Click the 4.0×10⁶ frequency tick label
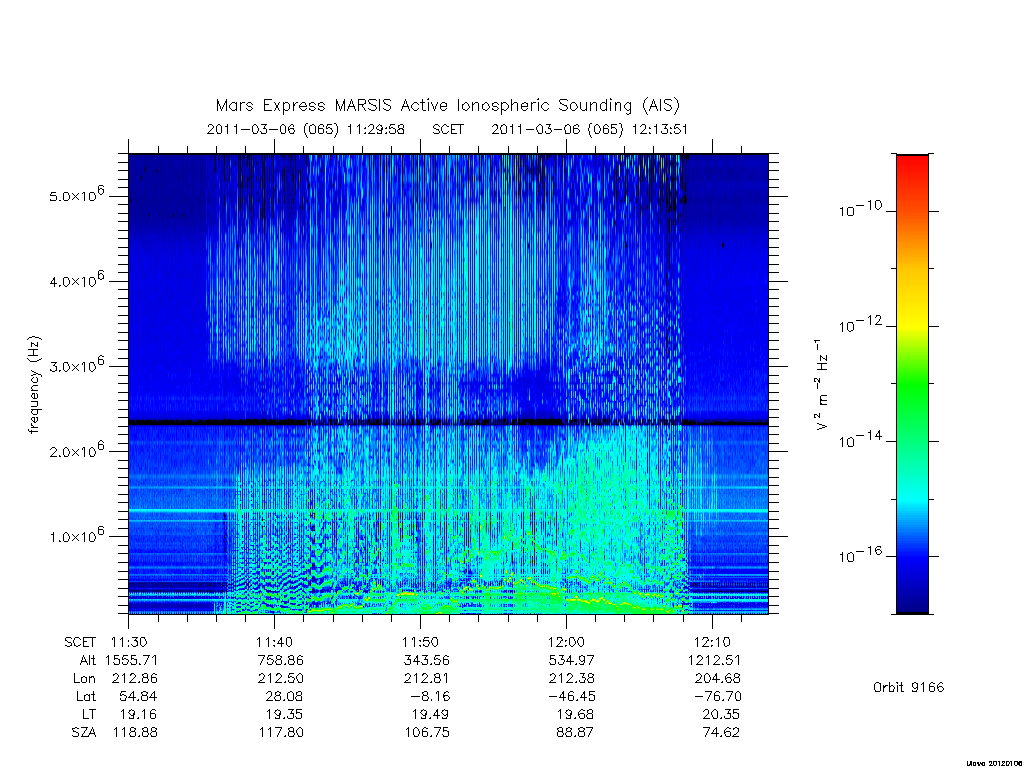1024x768 pixels. coord(76,280)
